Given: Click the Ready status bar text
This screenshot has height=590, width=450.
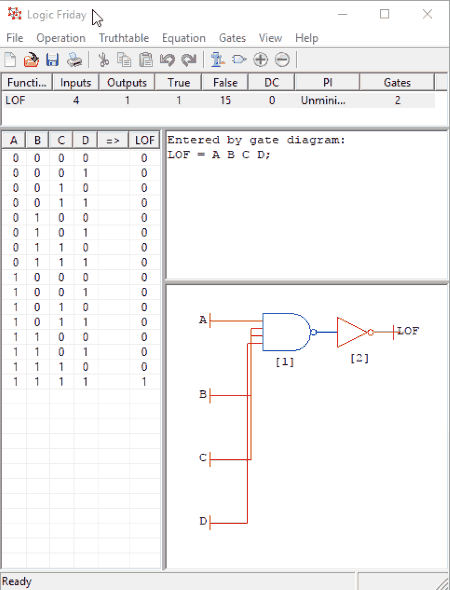Looking at the screenshot, I should [17, 581].
